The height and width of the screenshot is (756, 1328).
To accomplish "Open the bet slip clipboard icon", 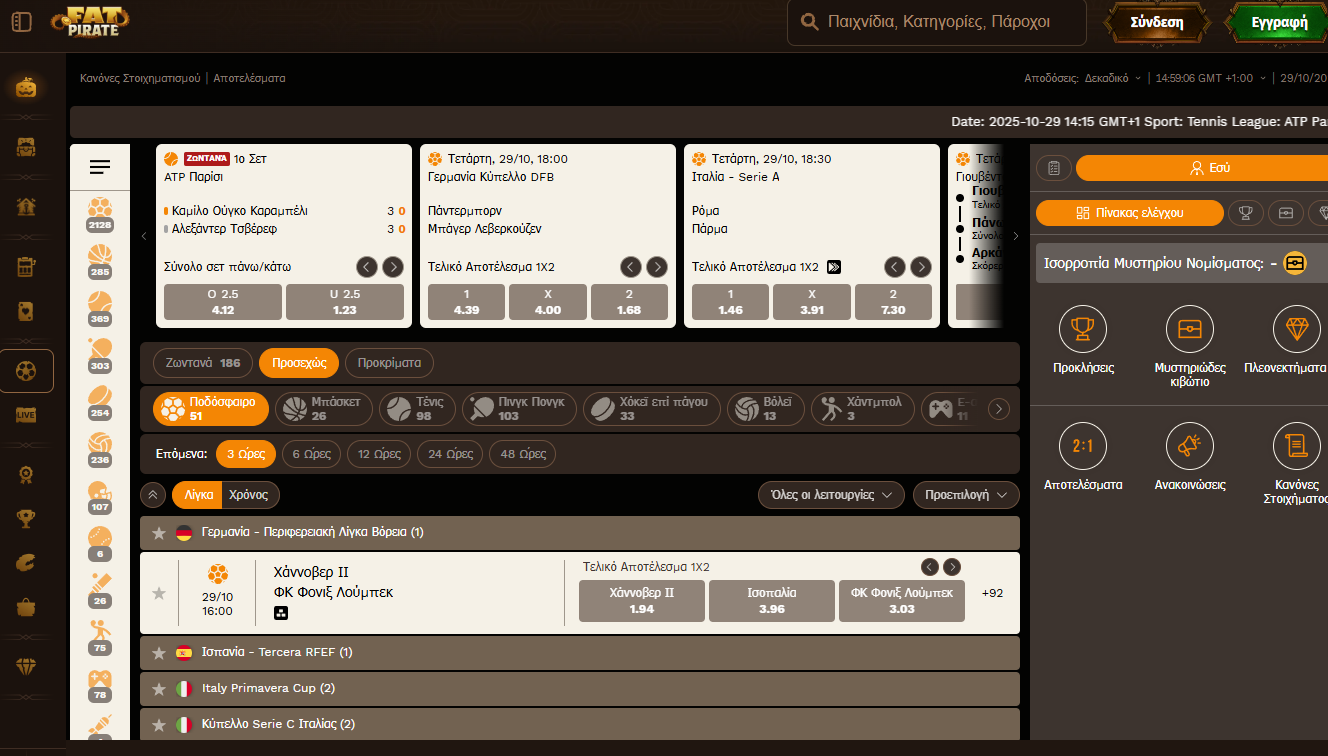I will point(1053,168).
